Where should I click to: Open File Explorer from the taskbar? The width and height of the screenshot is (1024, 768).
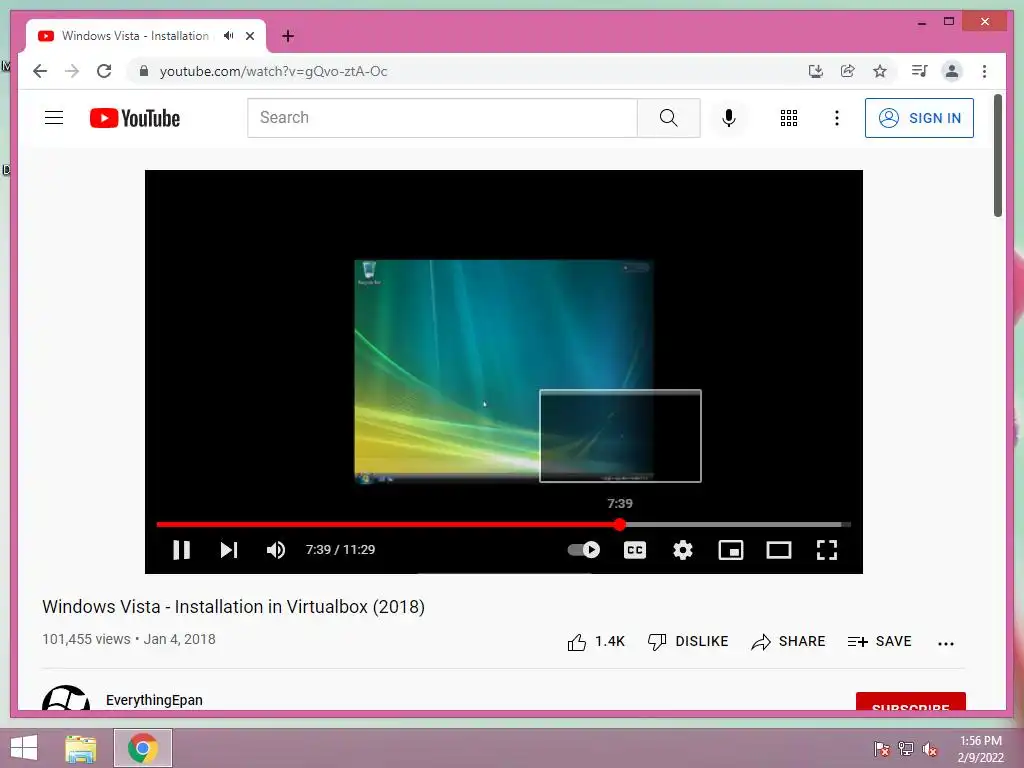(81, 748)
